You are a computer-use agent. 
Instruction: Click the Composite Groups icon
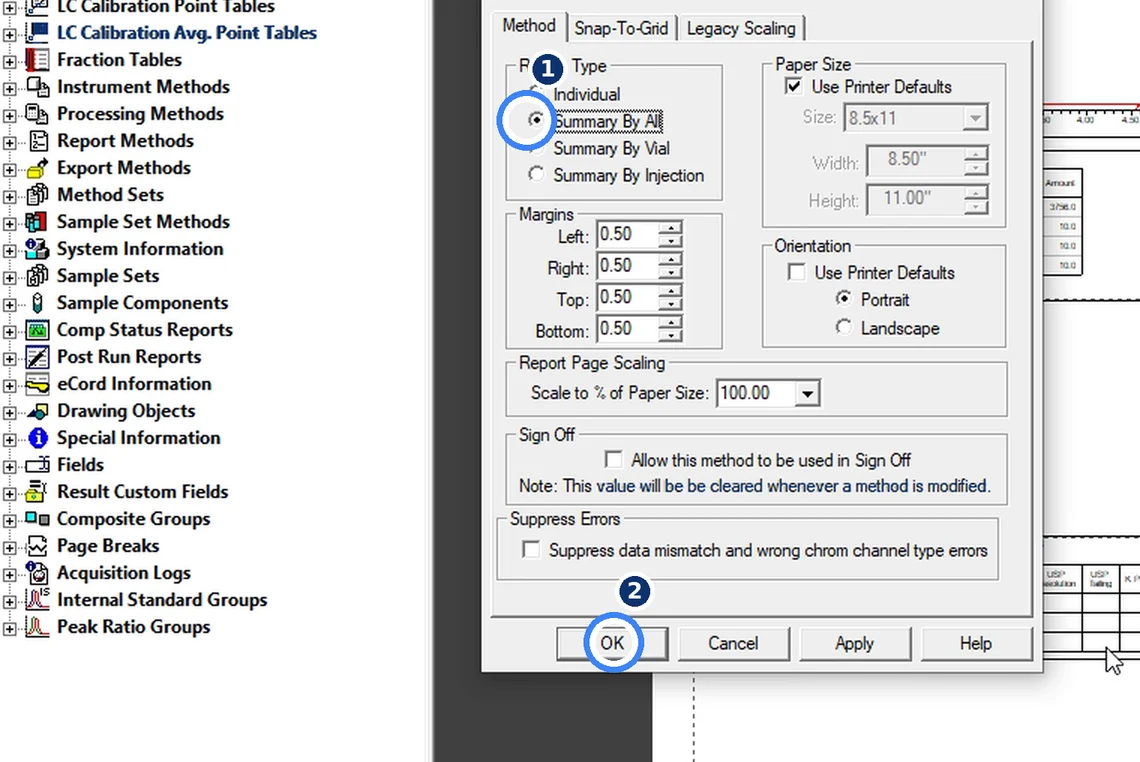click(37, 518)
